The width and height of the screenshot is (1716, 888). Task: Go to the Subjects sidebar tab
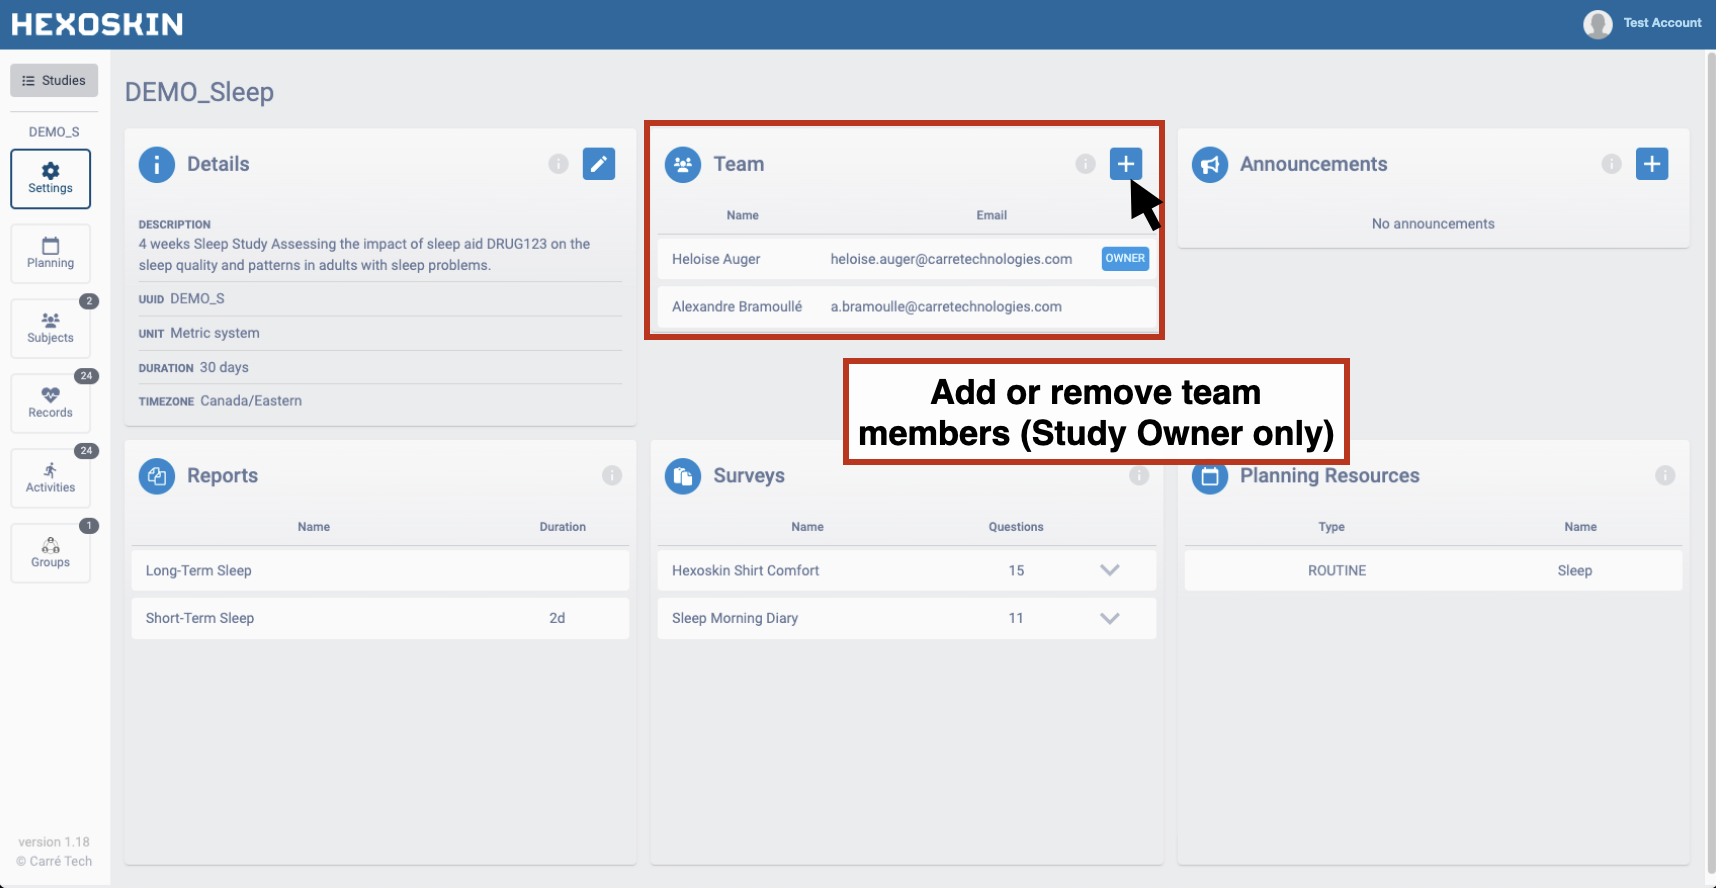51,328
